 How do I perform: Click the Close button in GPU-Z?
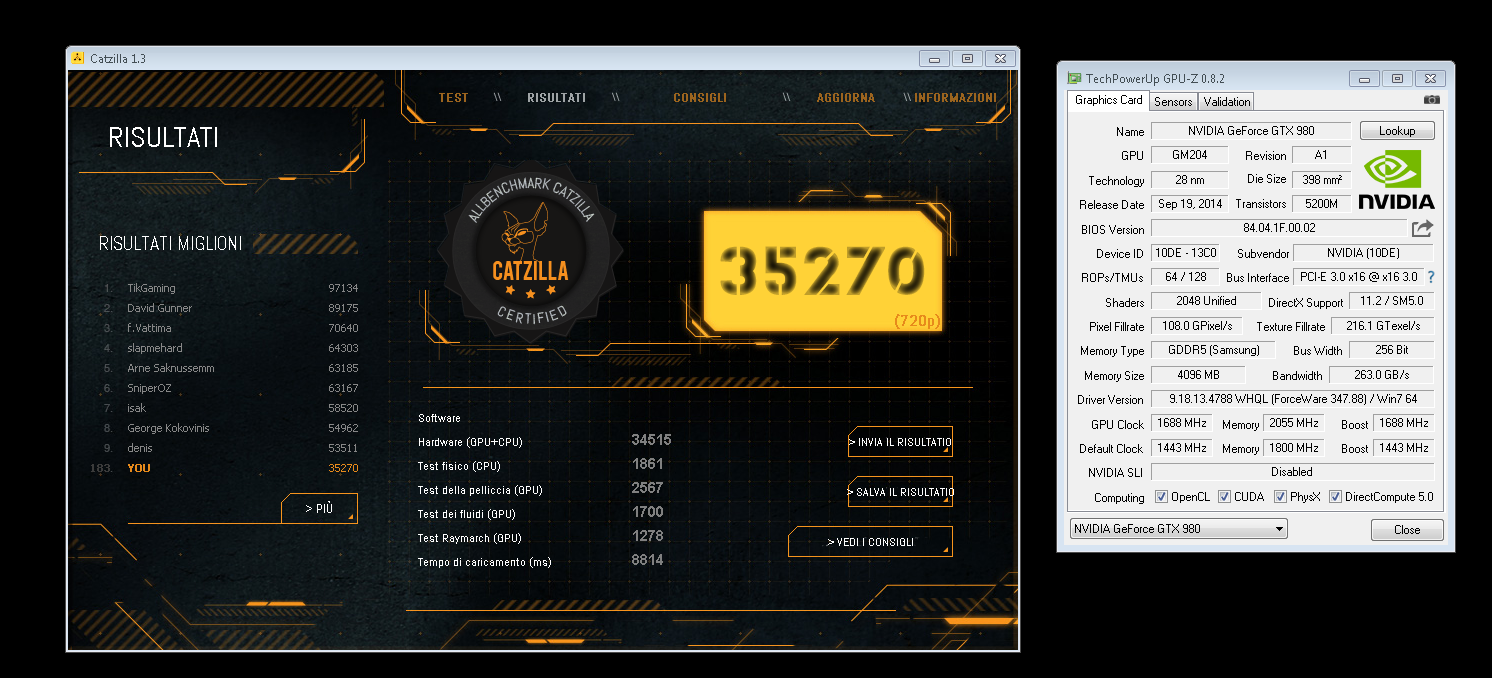coord(1407,530)
